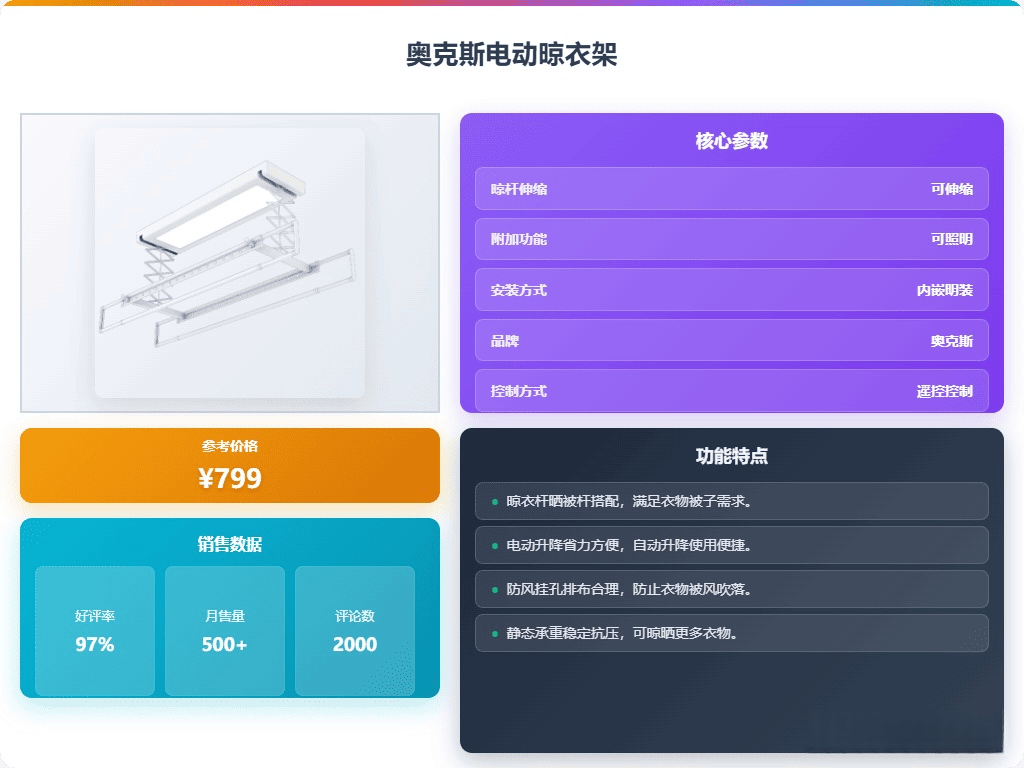Select the 防风挂孔排布合理 feature item
This screenshot has height=768, width=1024.
[x=731, y=589]
